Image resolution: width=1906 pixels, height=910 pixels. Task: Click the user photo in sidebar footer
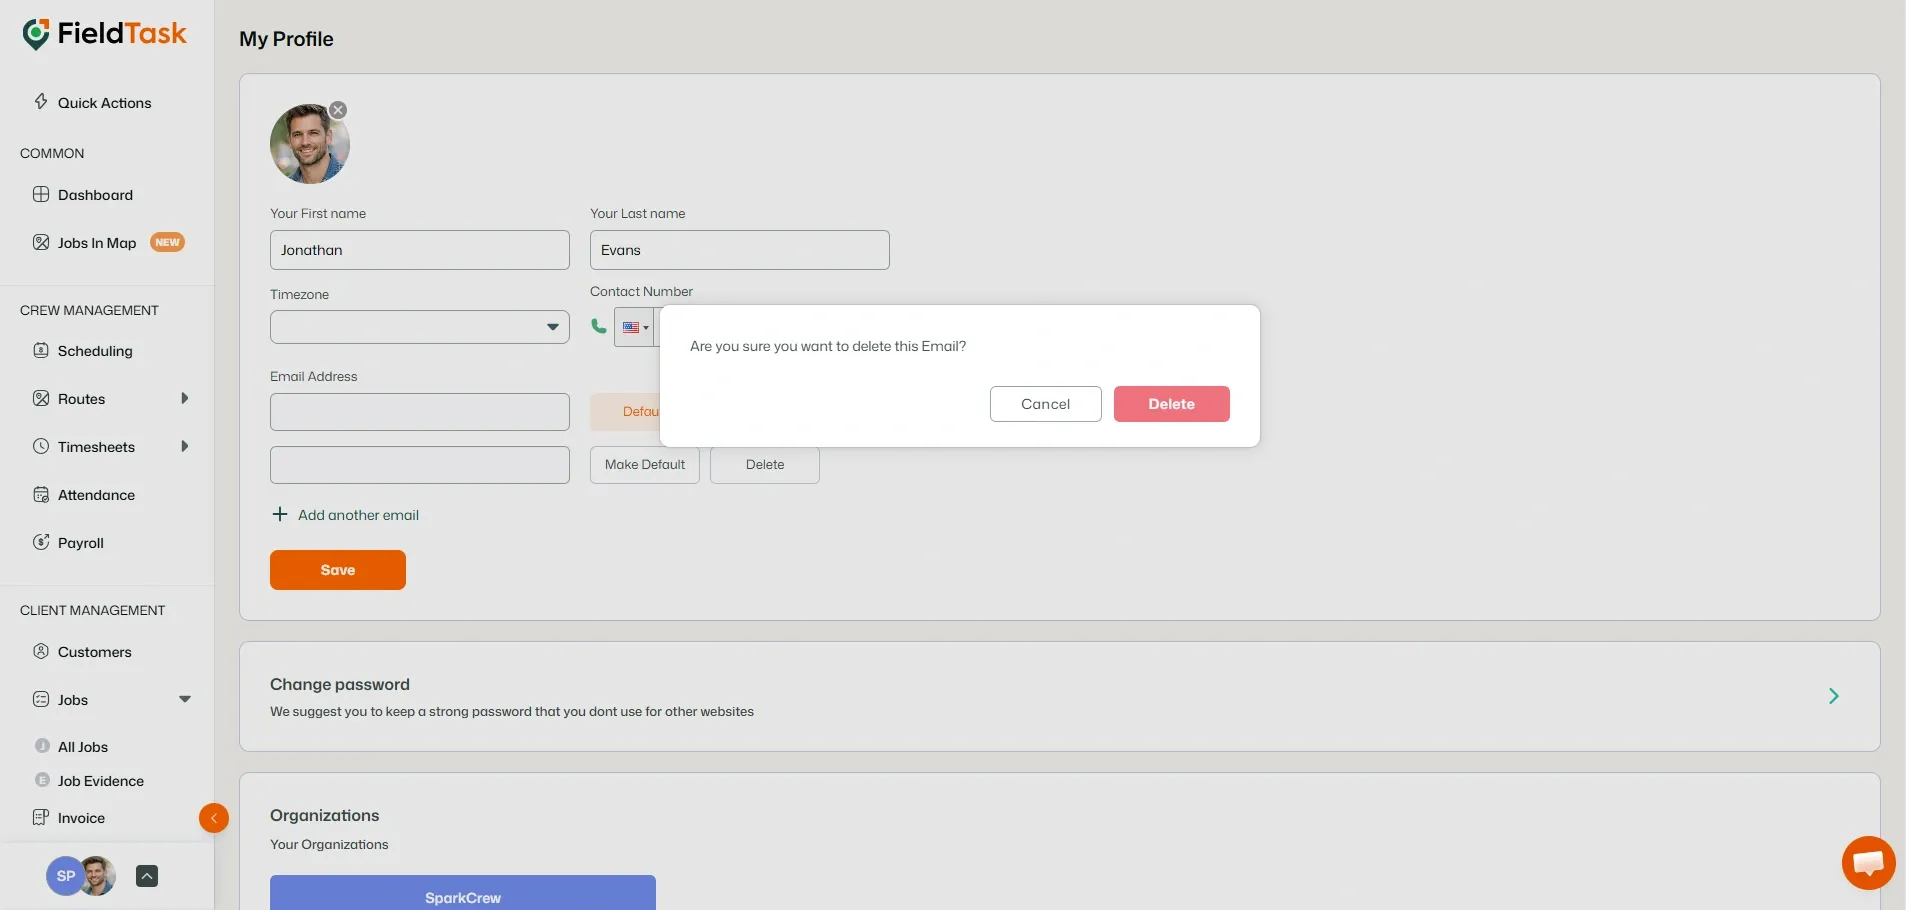(x=98, y=876)
